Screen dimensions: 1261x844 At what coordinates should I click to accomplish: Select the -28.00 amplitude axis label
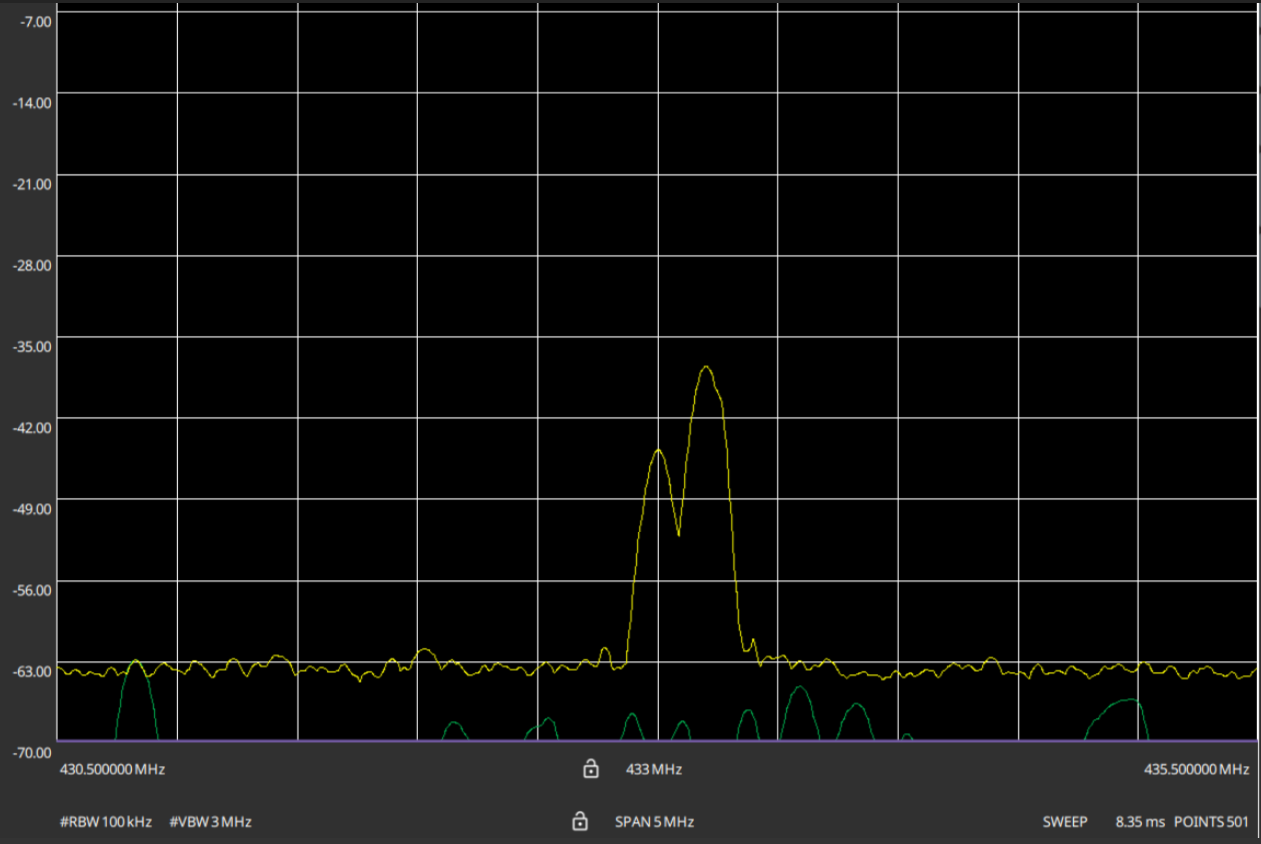pos(30,264)
